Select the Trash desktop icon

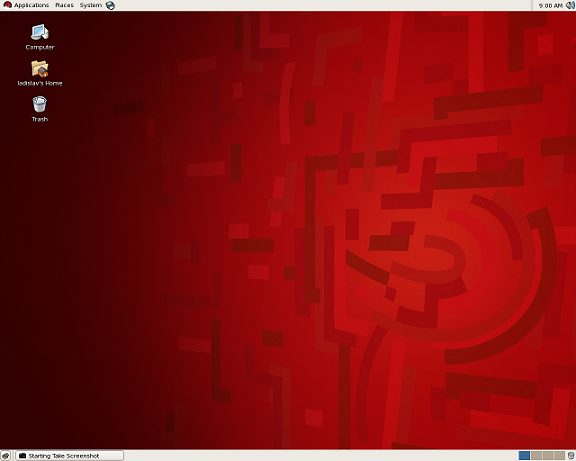coord(40,104)
